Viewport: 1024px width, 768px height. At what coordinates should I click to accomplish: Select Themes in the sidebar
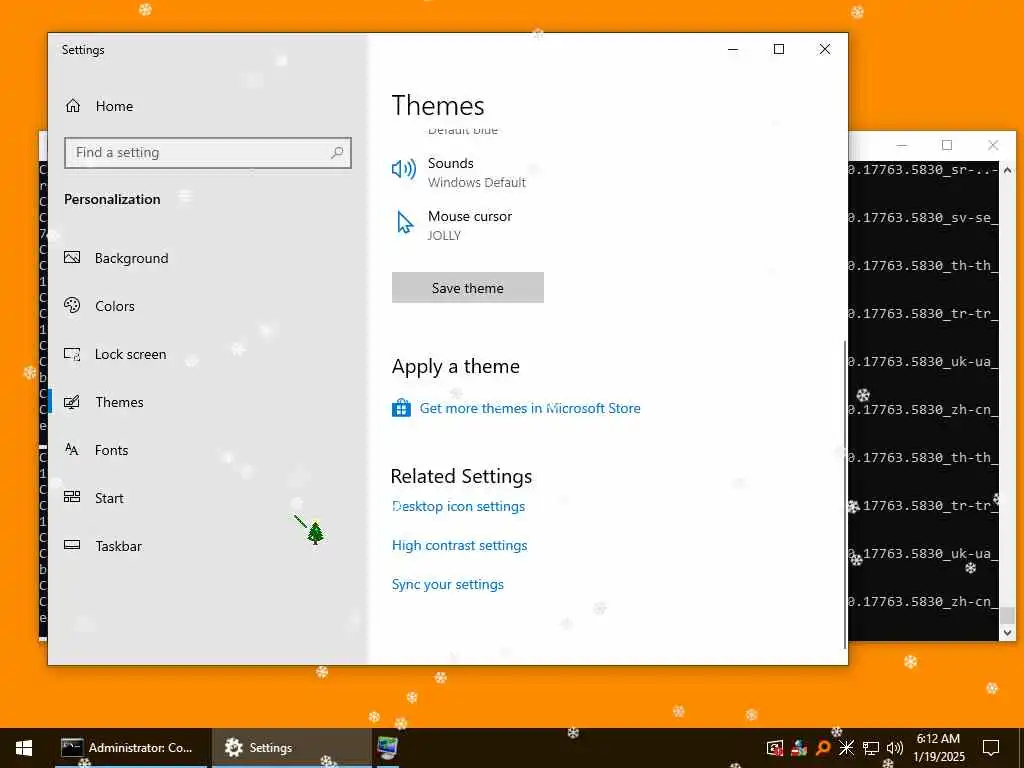tap(120, 402)
